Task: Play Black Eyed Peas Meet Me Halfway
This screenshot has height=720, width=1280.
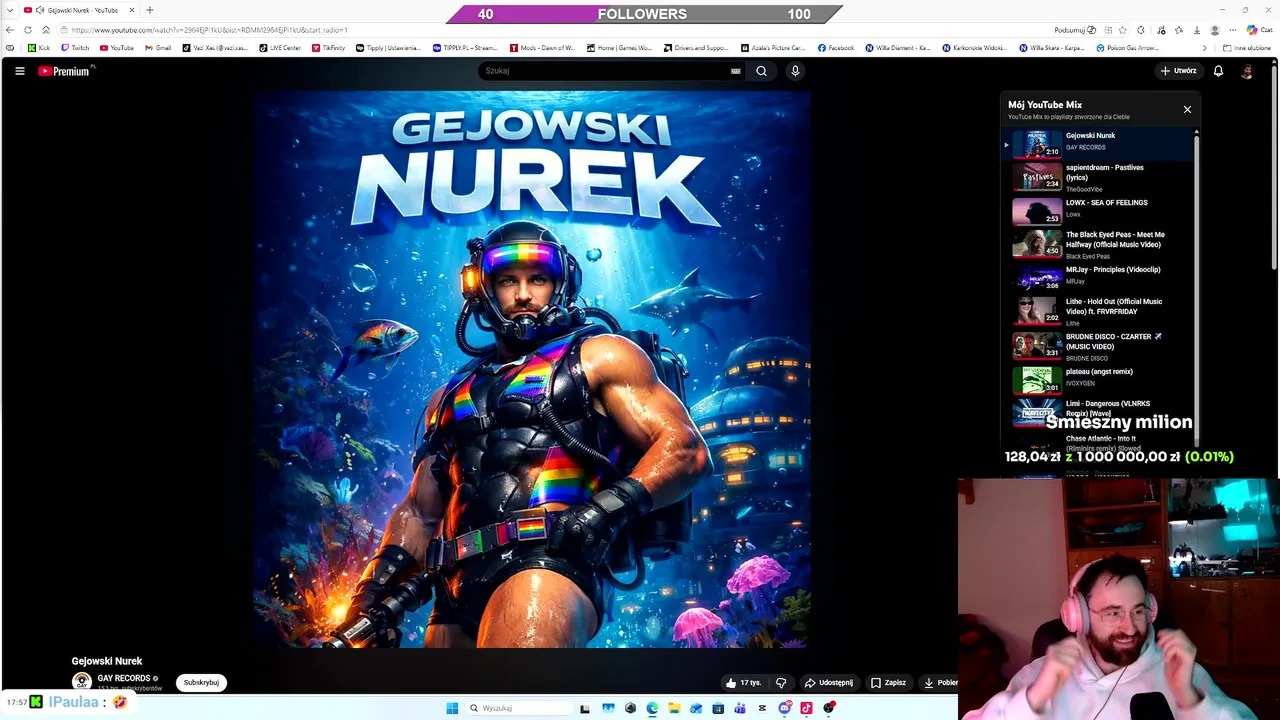Action: click(x=1100, y=245)
